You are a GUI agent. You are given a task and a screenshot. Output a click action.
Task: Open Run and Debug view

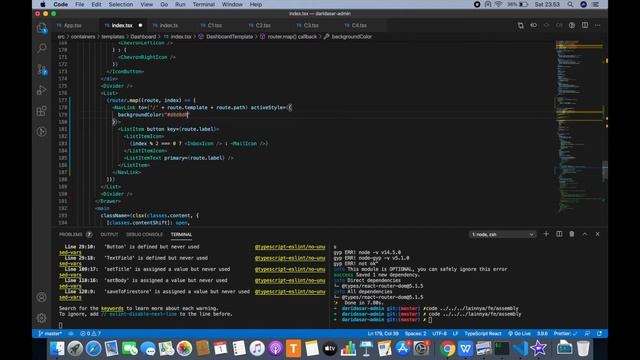[x=42, y=90]
